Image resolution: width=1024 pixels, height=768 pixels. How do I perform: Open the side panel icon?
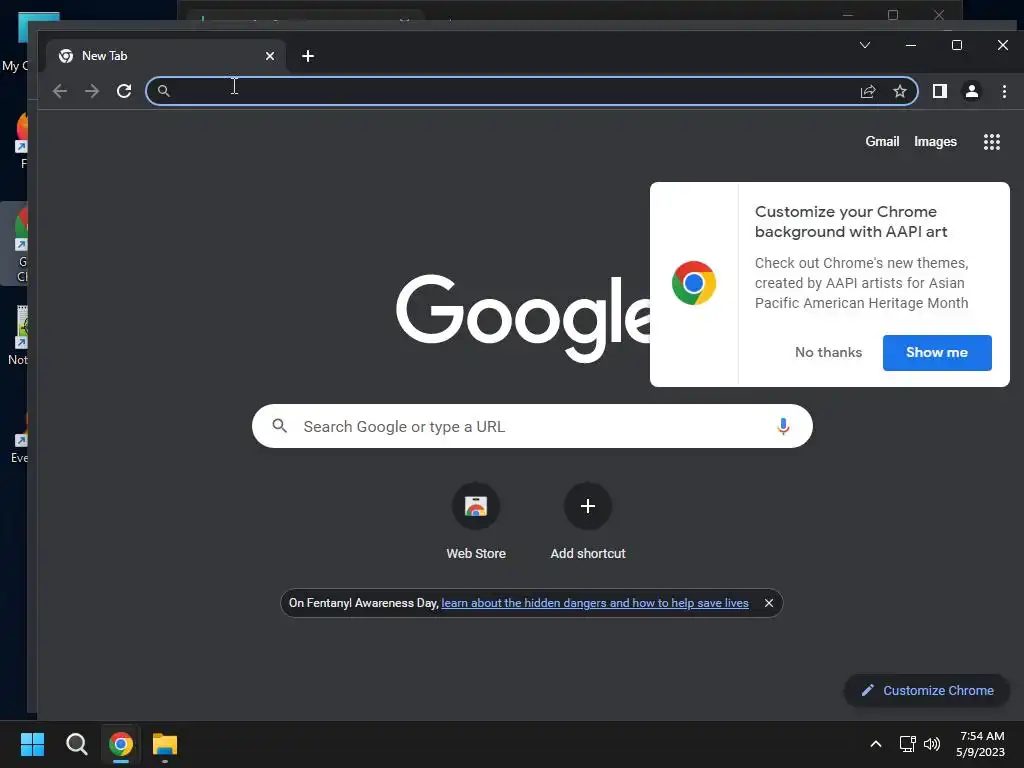[940, 91]
